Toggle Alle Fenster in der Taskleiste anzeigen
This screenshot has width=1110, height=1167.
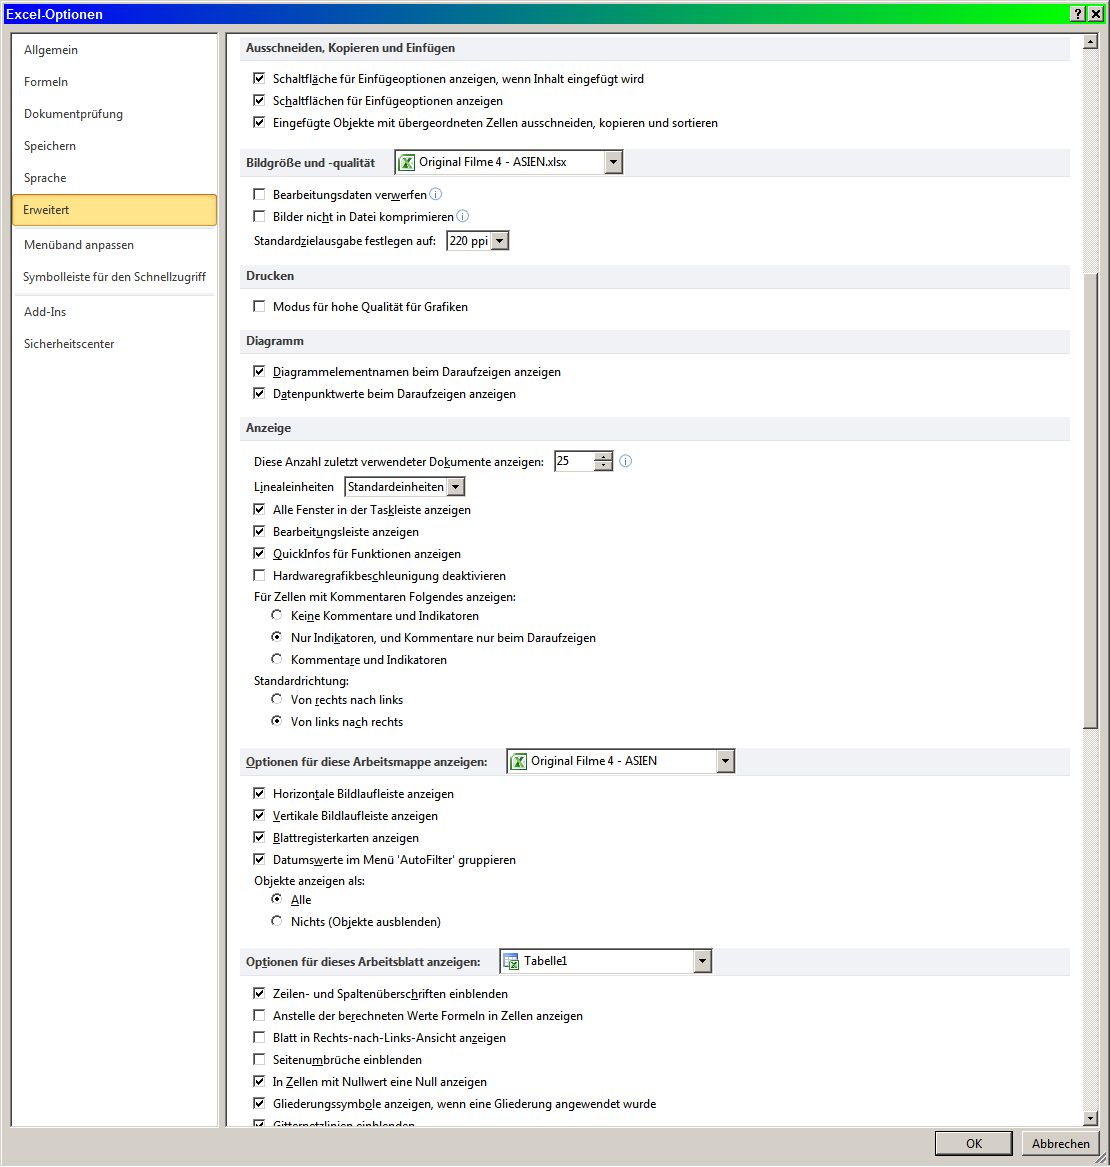pos(259,510)
